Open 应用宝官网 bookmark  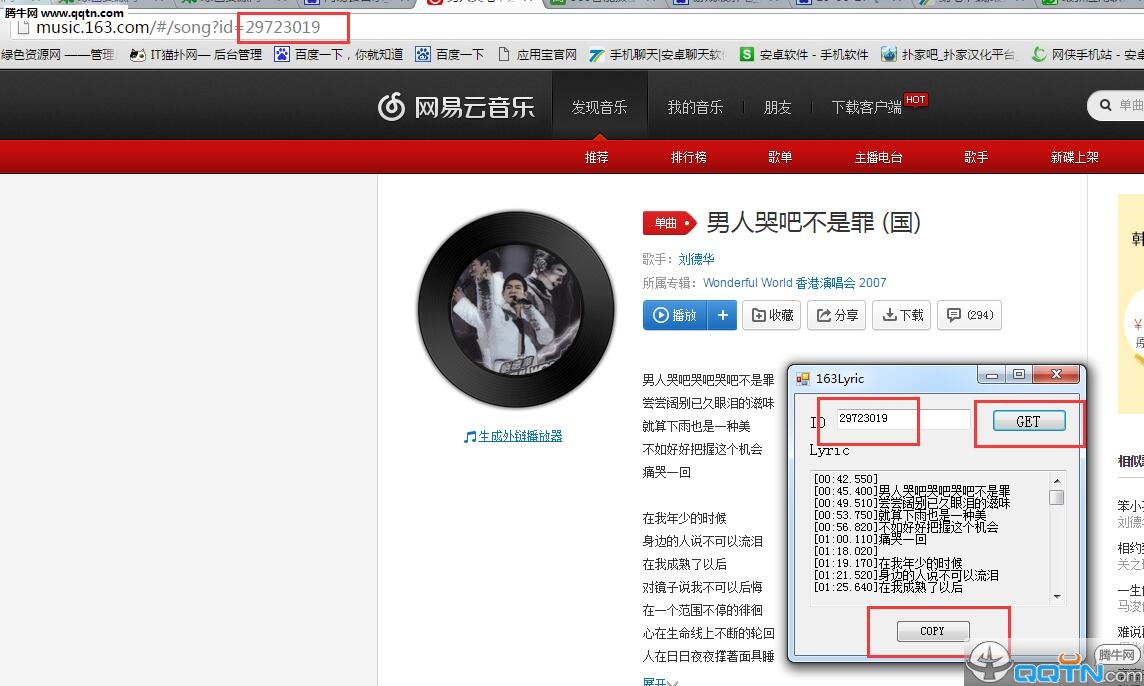pos(538,55)
